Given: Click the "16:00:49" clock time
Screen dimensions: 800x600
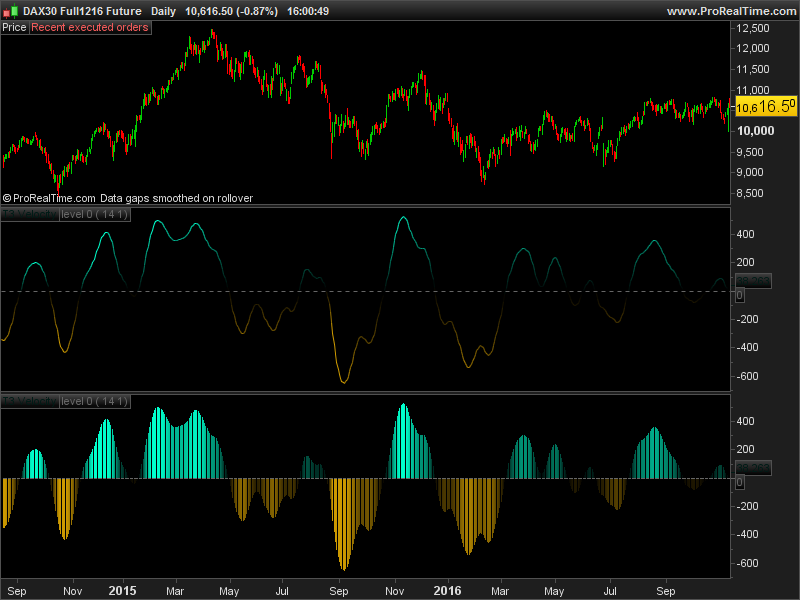Looking at the screenshot, I should [x=308, y=11].
